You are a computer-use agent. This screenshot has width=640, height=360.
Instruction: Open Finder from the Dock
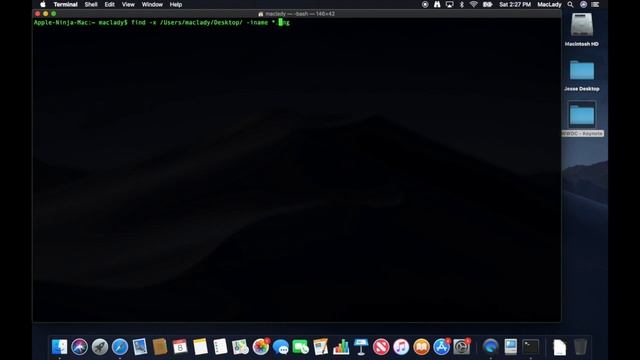point(60,347)
